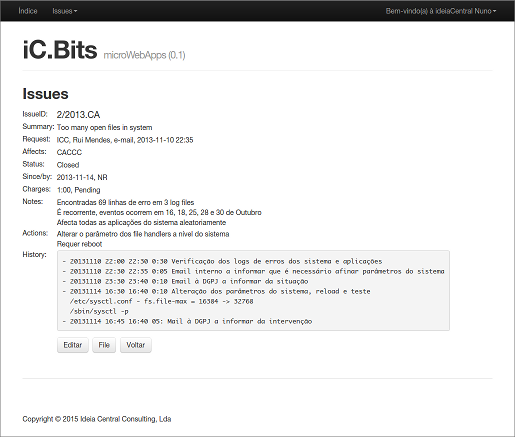This screenshot has width=515, height=437.
Task: Click the History label
Action: (x=34, y=254)
